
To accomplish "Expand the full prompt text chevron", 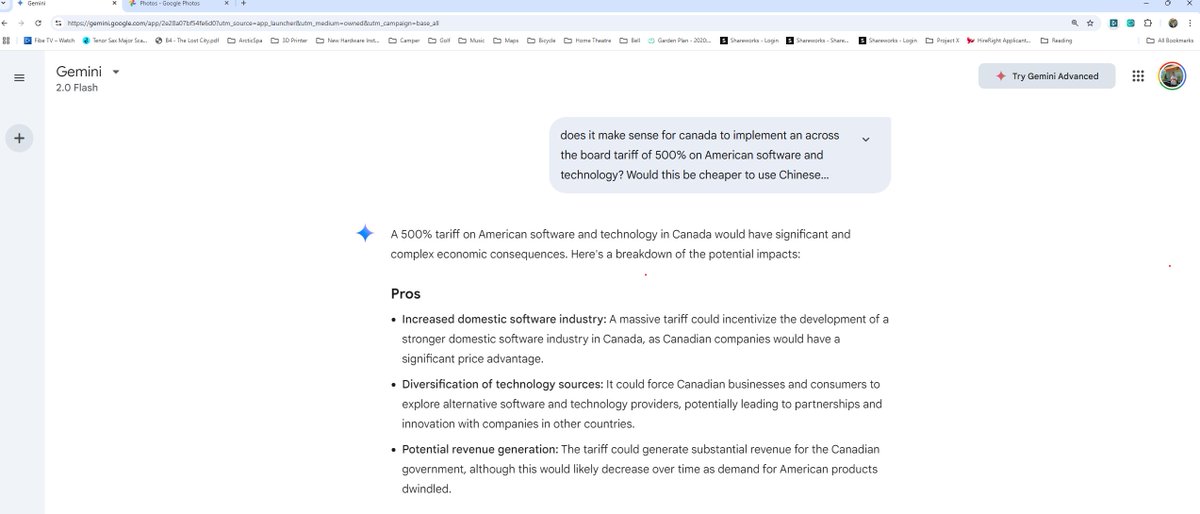I will [x=865, y=139].
